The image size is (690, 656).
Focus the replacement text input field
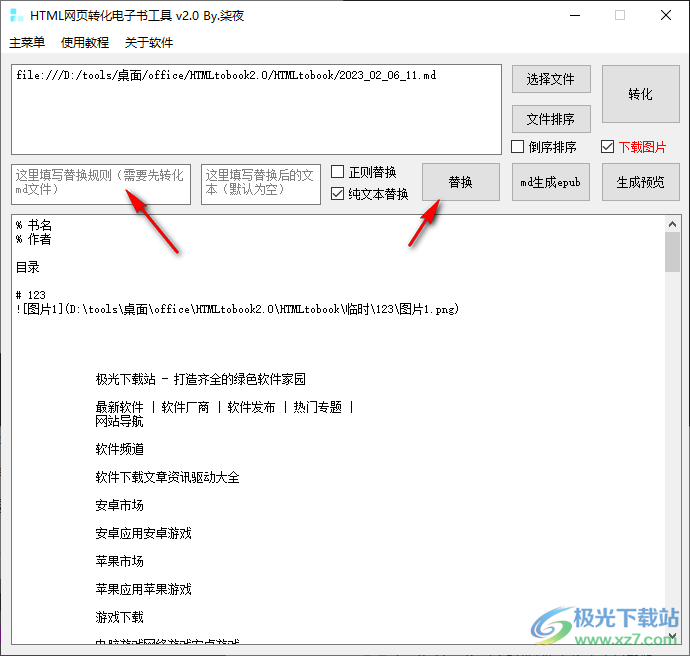[x=261, y=184]
